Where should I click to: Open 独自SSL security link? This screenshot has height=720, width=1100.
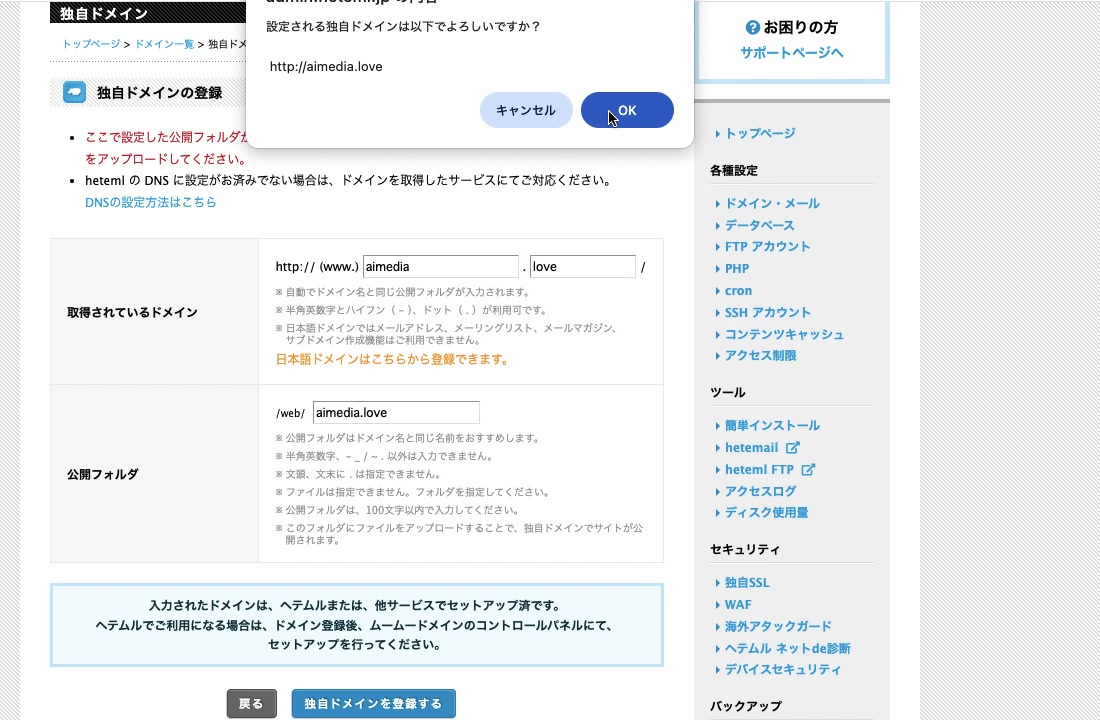point(747,582)
